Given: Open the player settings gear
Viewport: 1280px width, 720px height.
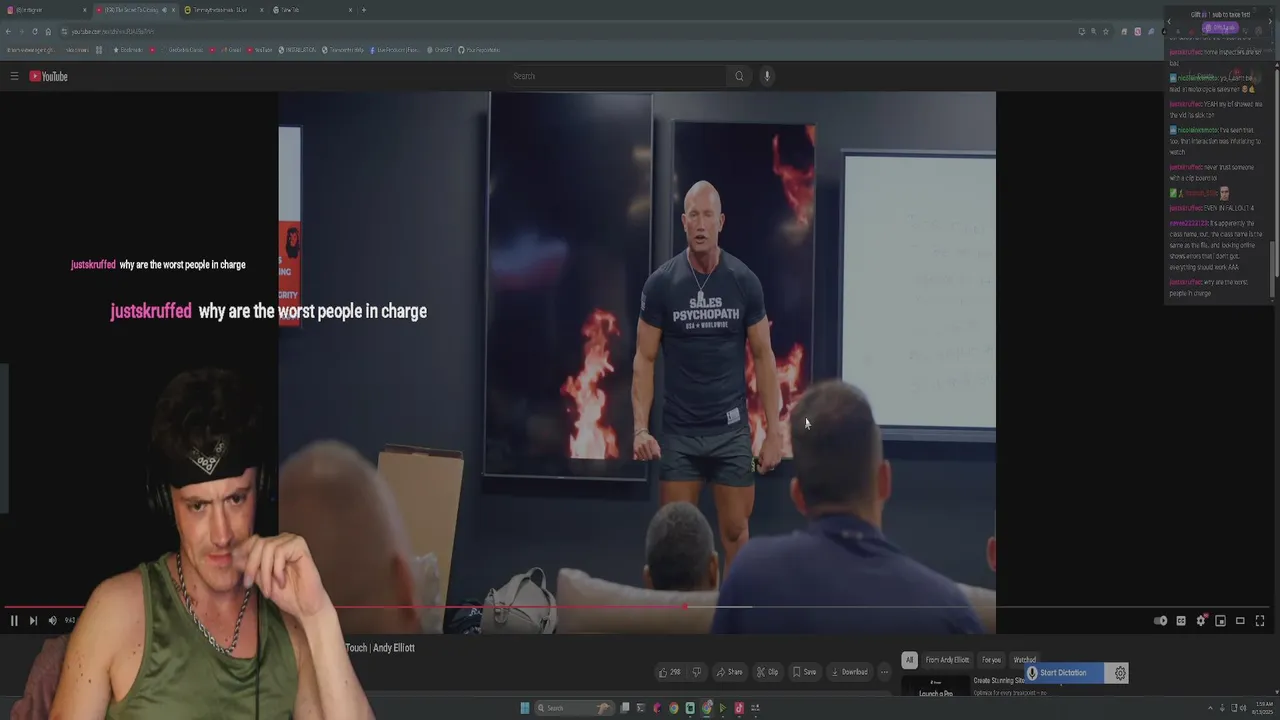Looking at the screenshot, I should coord(1201,621).
